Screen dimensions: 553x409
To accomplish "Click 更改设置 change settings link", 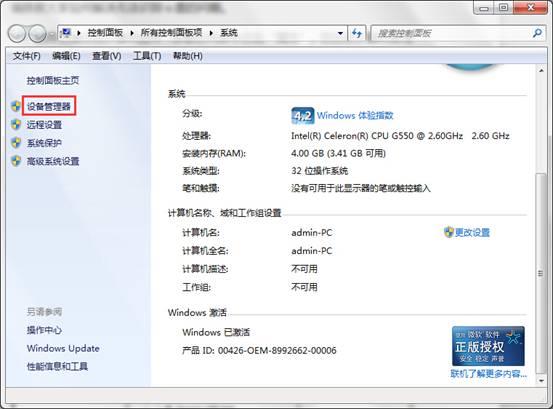I will coord(472,232).
